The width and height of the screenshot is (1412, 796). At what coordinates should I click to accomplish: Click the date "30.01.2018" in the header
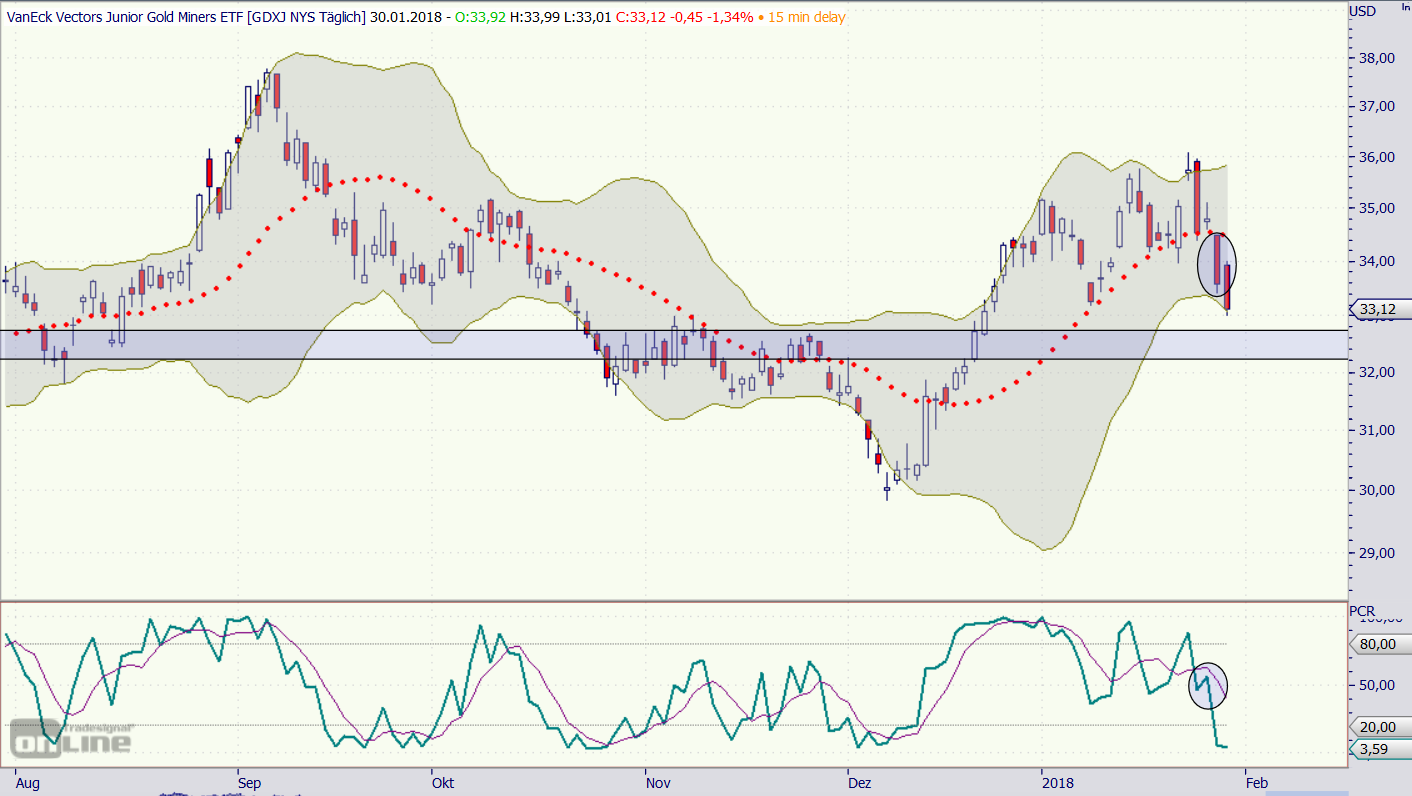[x=404, y=17]
